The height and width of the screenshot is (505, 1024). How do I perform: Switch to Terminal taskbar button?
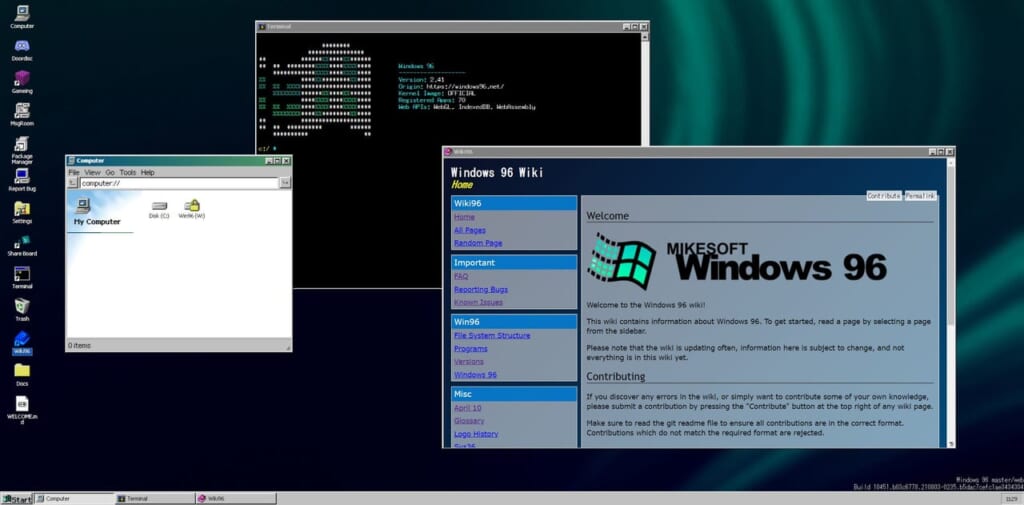(154, 498)
